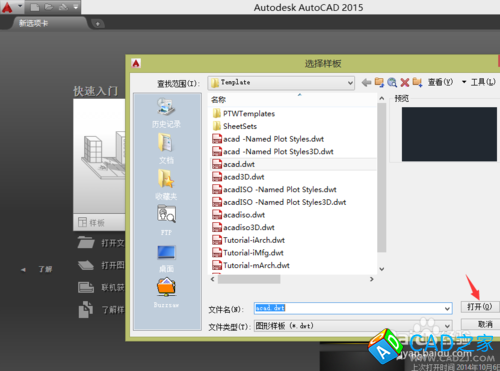Viewport: 500px width, 371px height.
Task: Click the back arrow in dialog toolbar
Action: 366,82
